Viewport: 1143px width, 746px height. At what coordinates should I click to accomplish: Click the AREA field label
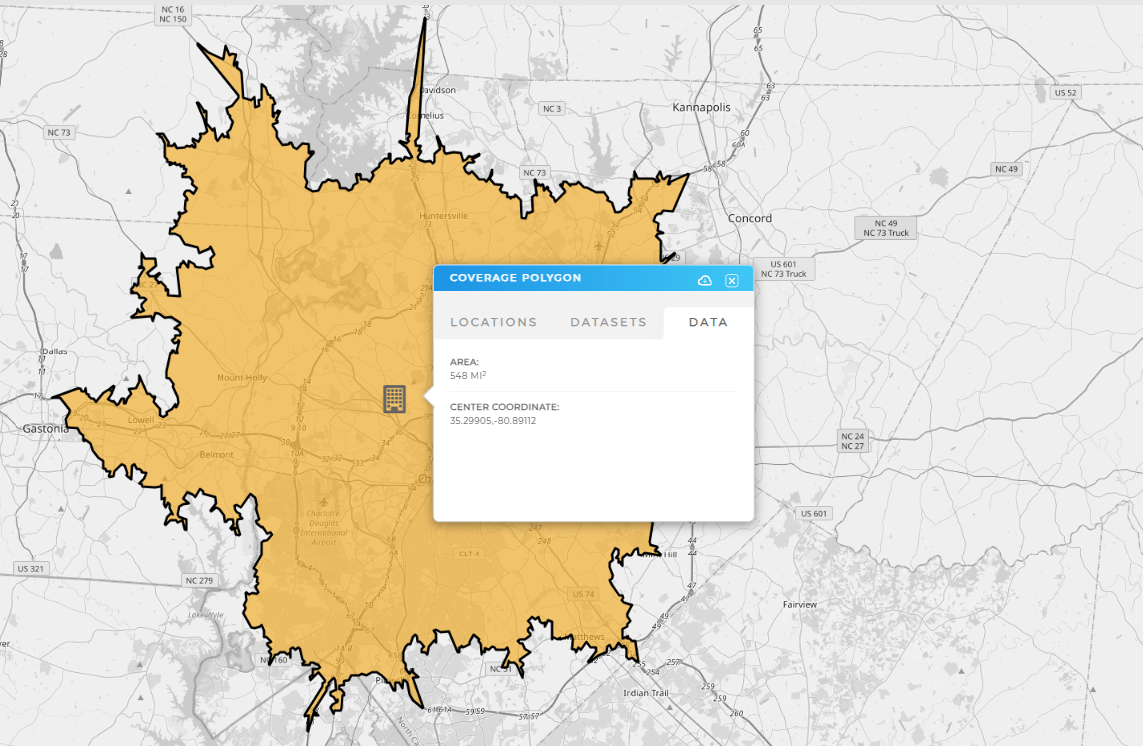pyautogui.click(x=464, y=362)
